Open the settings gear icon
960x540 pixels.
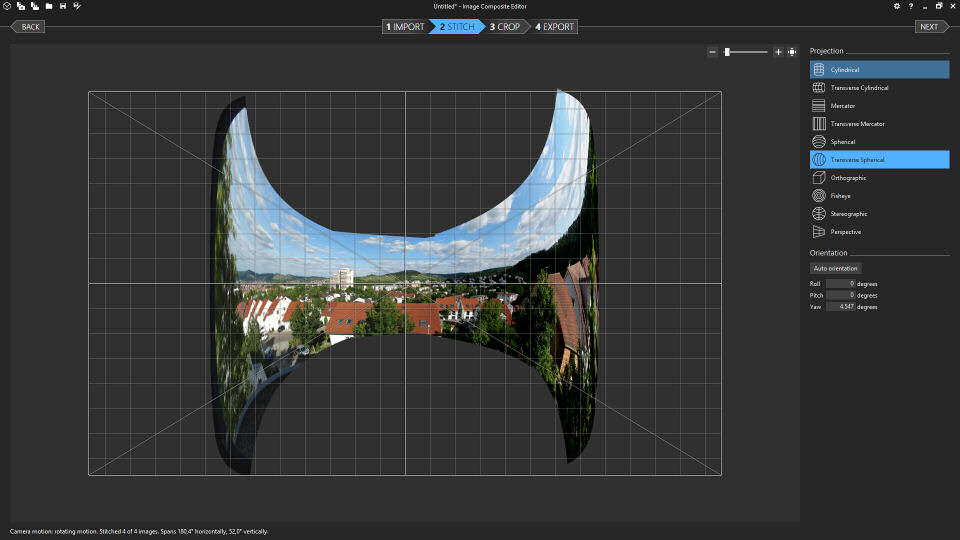click(x=897, y=6)
